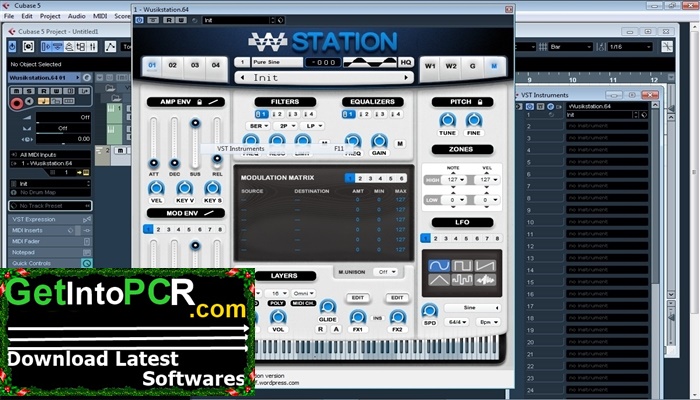Click the W1 page button
The height and width of the screenshot is (400, 700).
pos(430,66)
